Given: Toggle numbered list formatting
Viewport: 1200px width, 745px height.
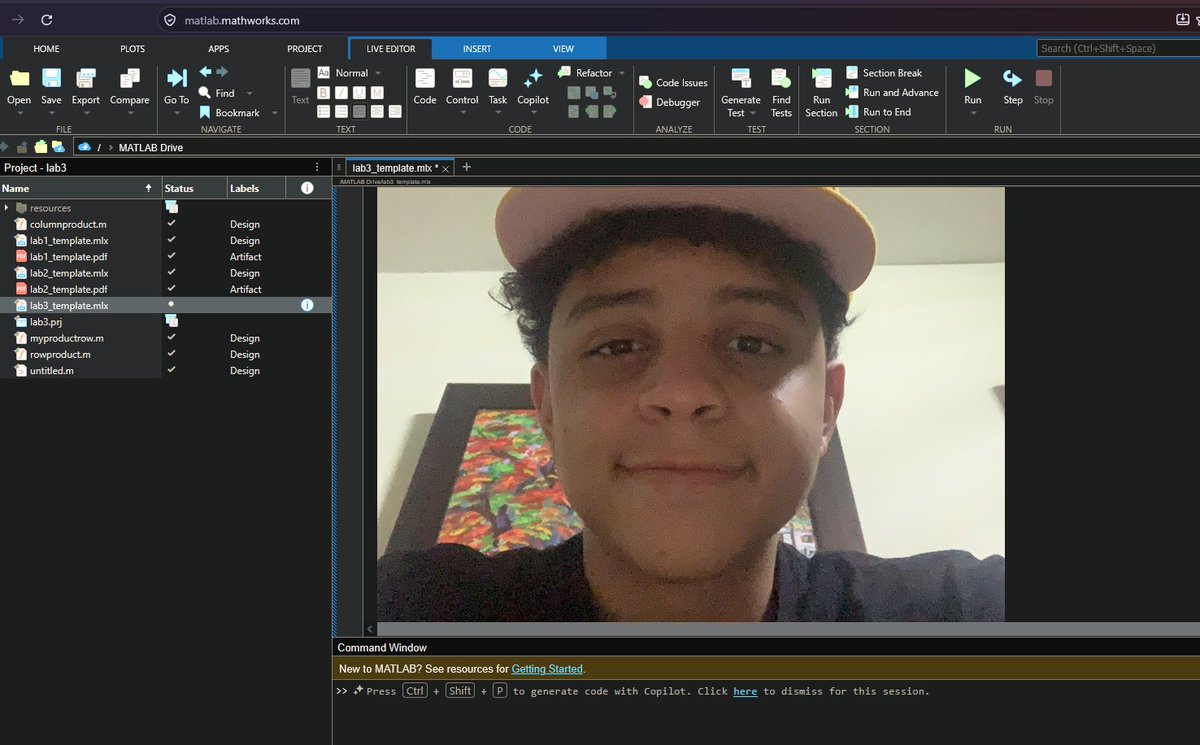Looking at the screenshot, I should [341, 112].
